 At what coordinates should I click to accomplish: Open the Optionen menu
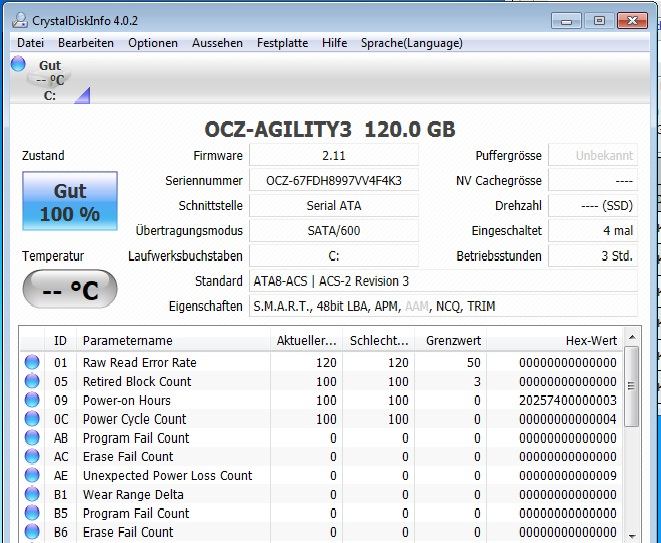(153, 43)
